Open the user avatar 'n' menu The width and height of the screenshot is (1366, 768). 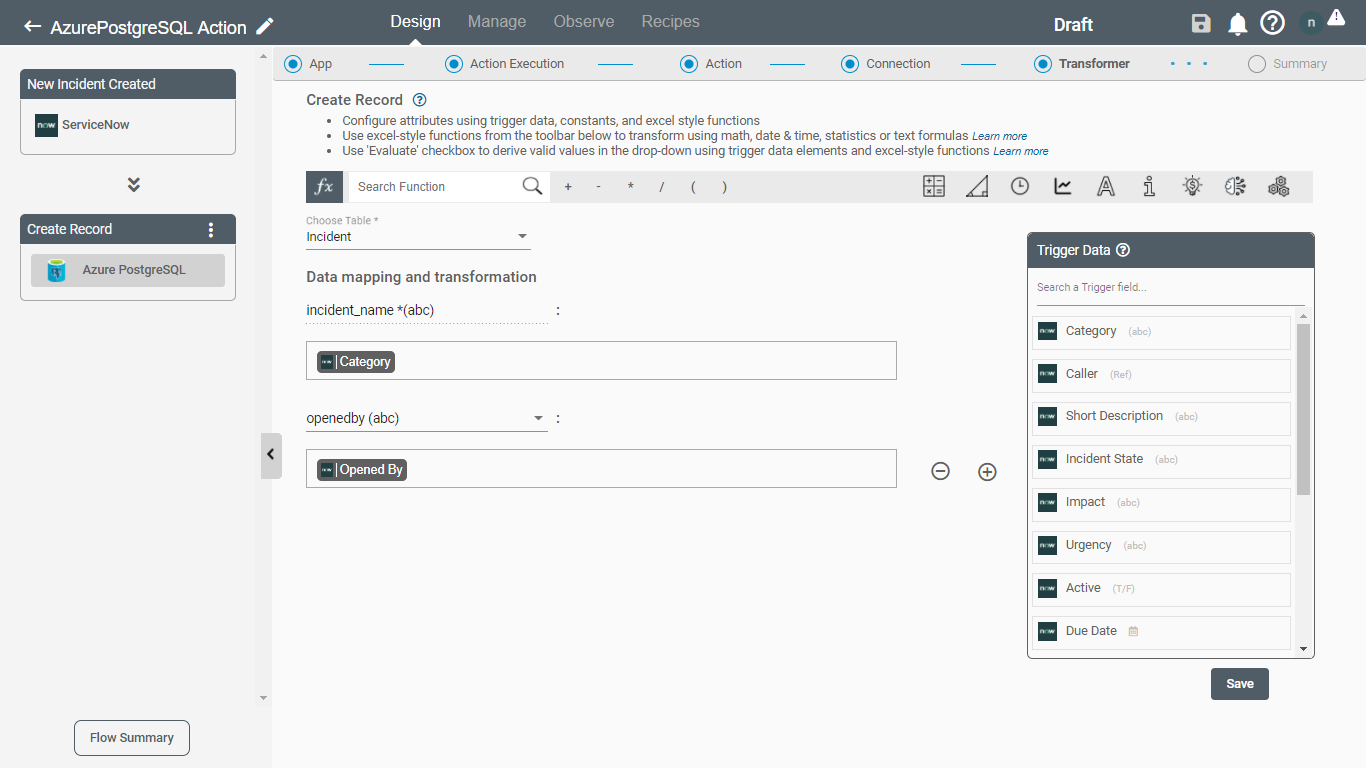pos(1311,22)
